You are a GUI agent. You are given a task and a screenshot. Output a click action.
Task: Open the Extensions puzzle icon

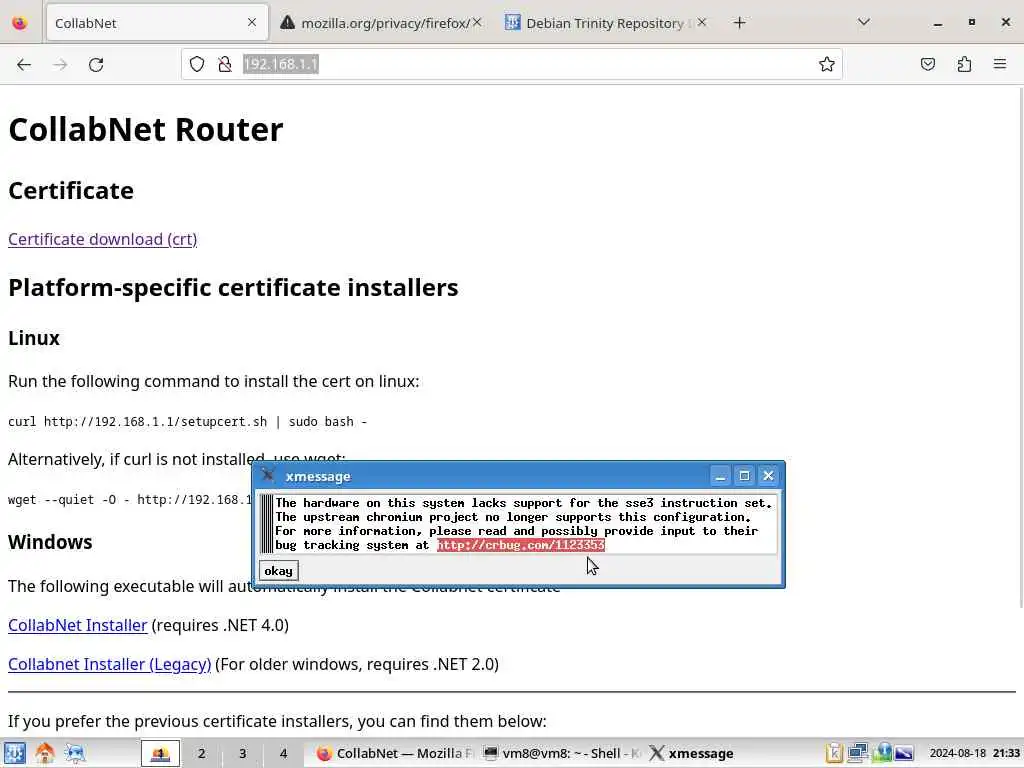pyautogui.click(x=964, y=64)
